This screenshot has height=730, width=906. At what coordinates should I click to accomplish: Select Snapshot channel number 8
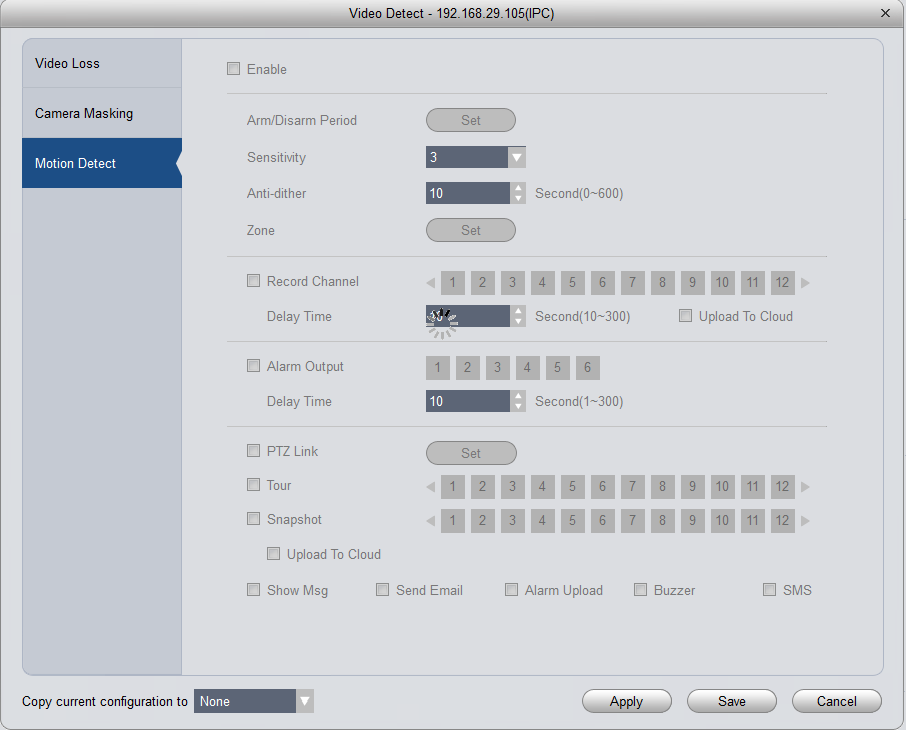663,521
